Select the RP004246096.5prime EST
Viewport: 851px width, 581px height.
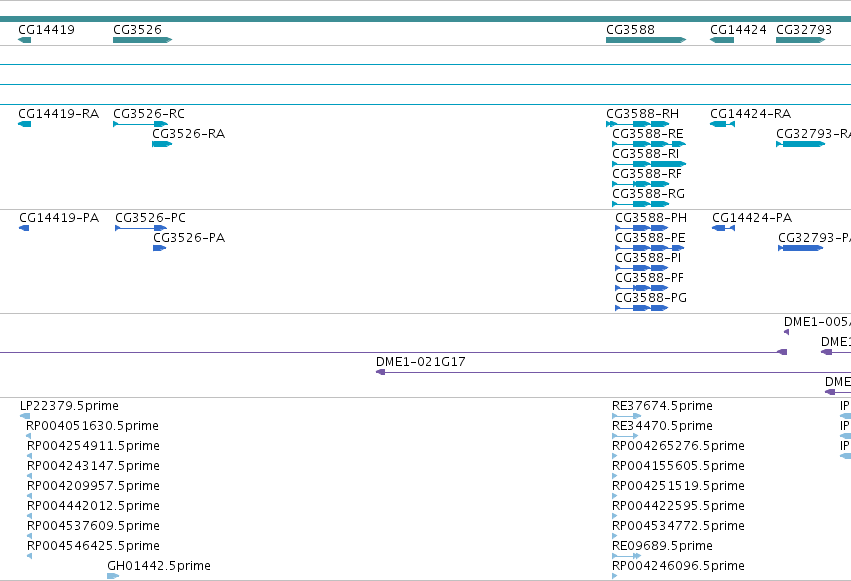coord(678,566)
